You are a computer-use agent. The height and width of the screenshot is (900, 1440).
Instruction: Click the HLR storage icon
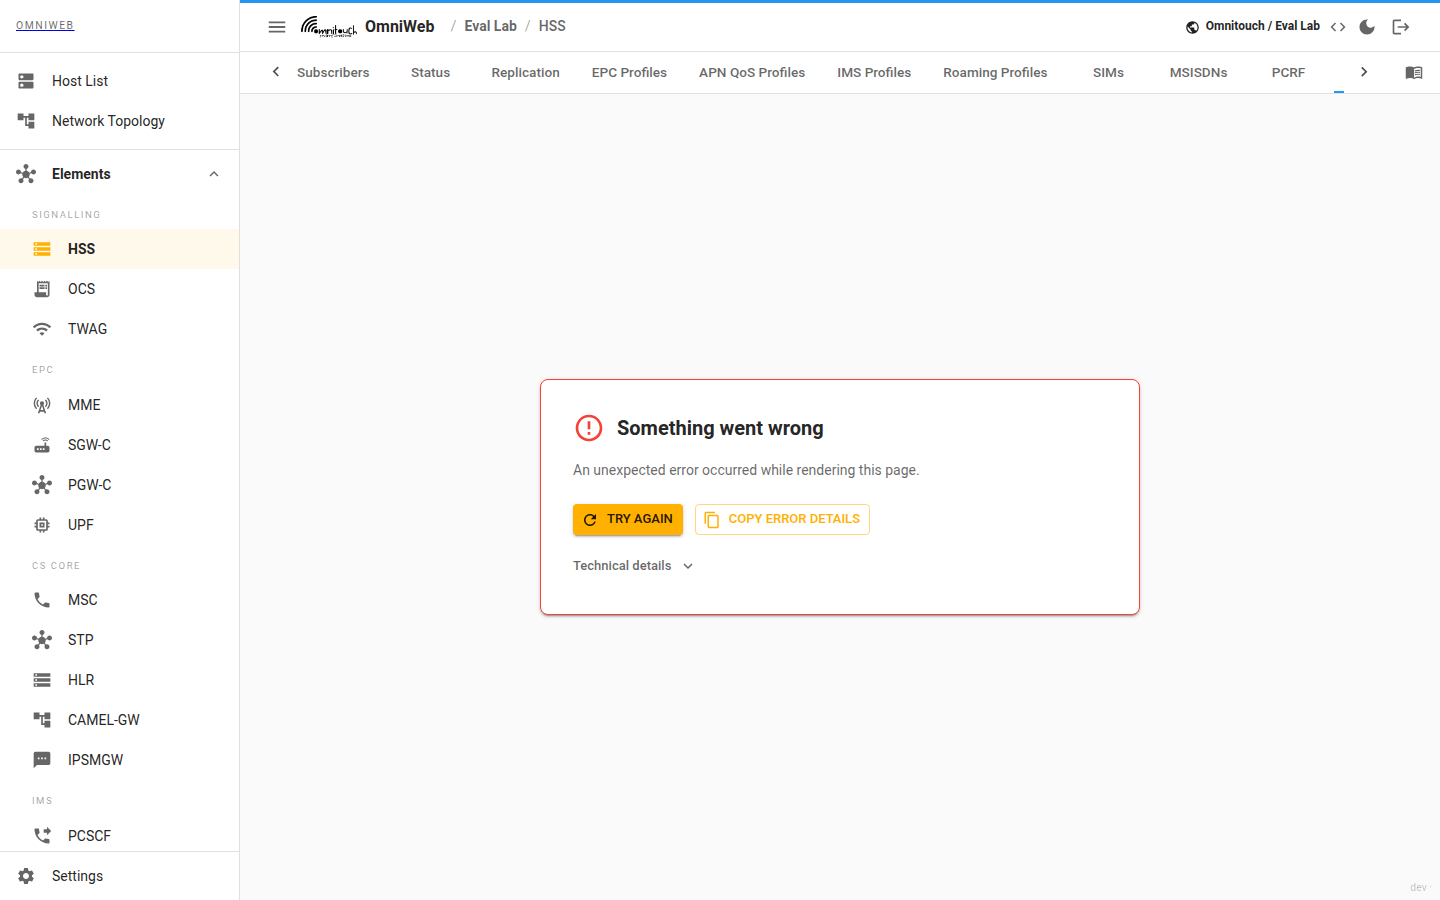pos(42,680)
